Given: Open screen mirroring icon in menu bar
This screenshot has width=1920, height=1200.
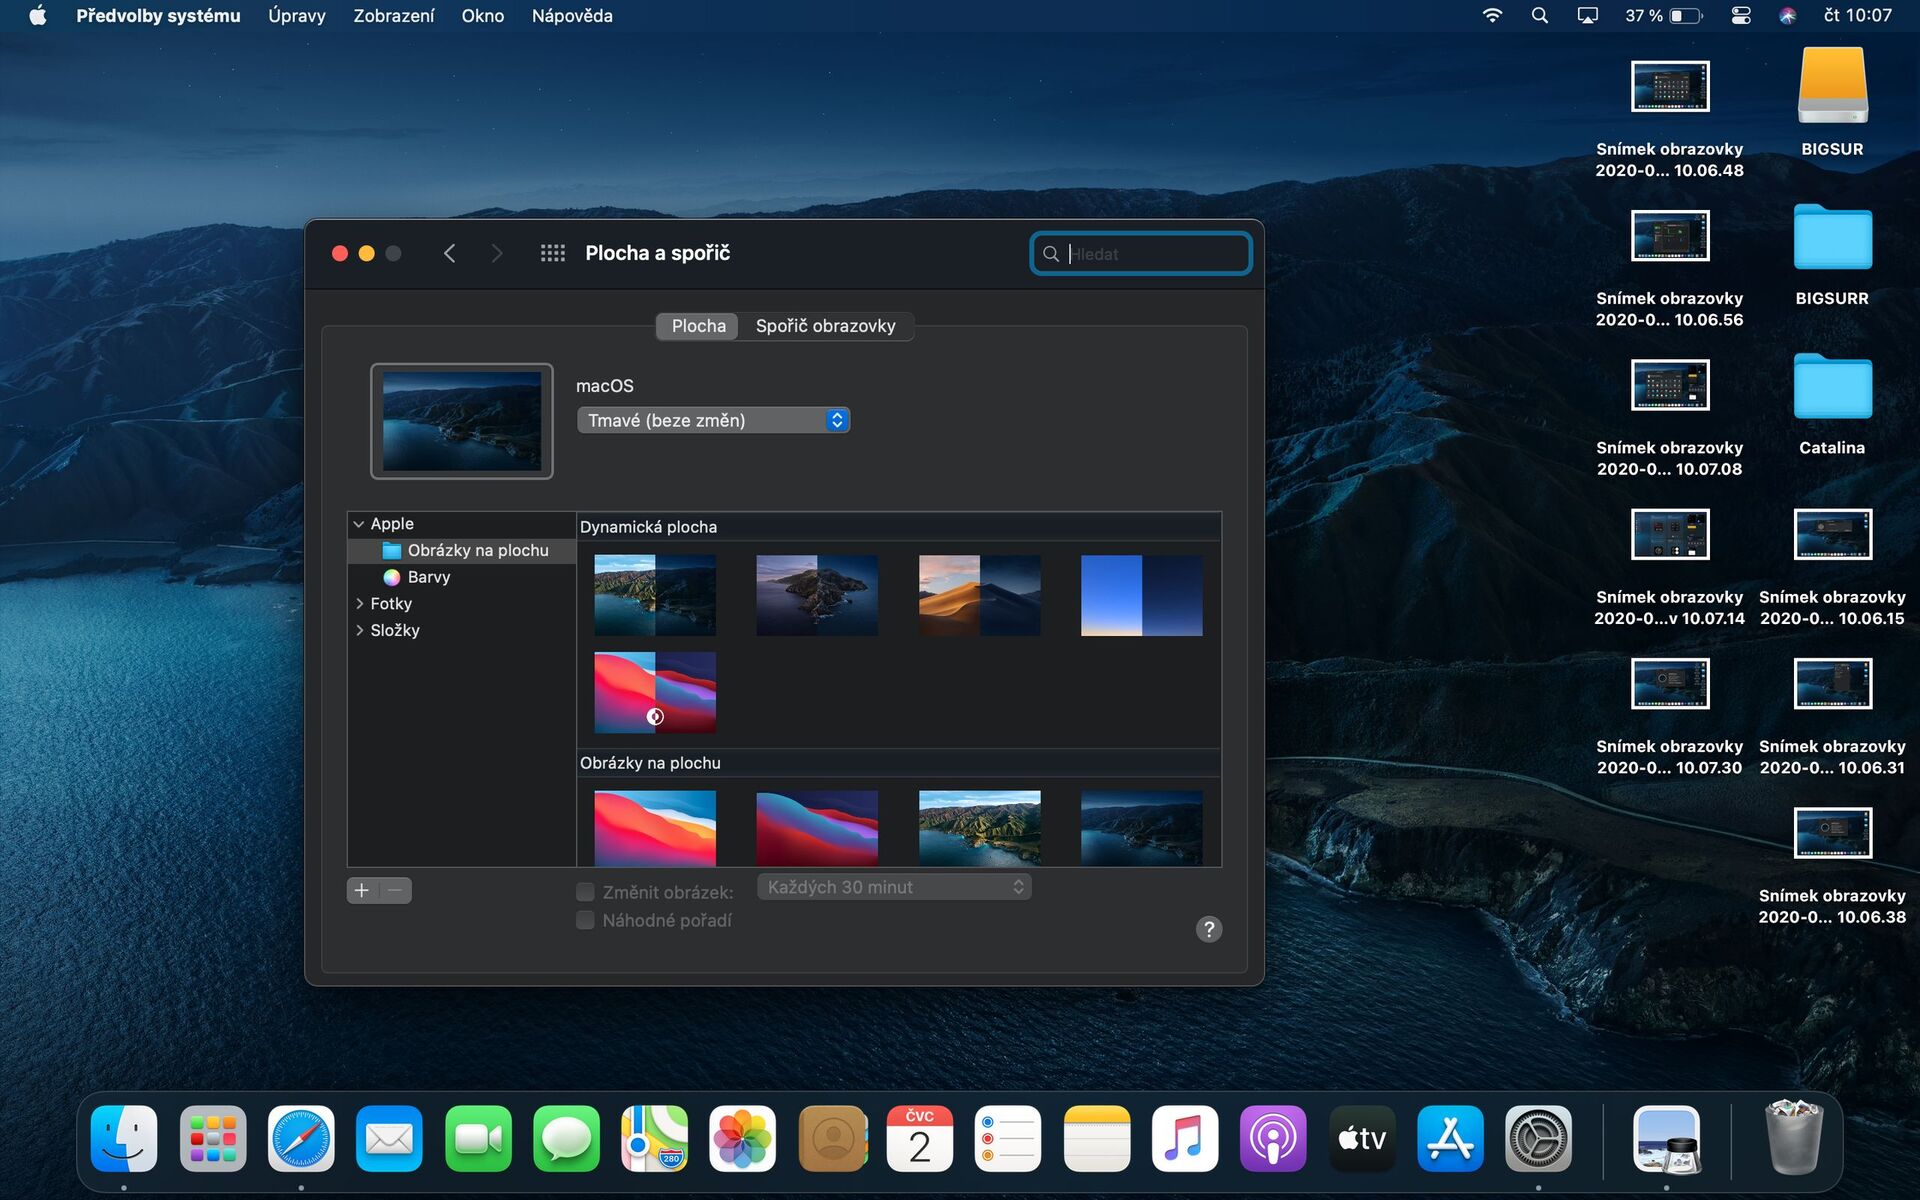Looking at the screenshot, I should tap(1588, 16).
